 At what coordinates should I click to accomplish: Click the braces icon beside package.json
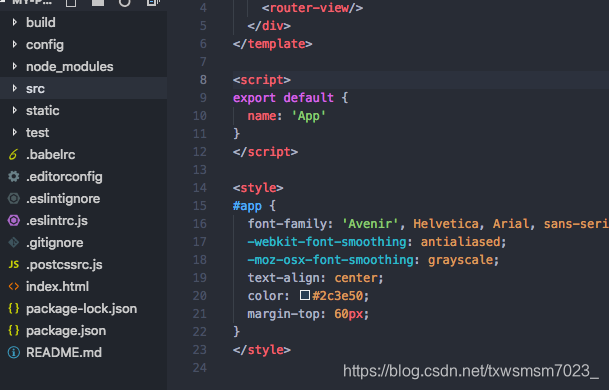[x=14, y=331]
